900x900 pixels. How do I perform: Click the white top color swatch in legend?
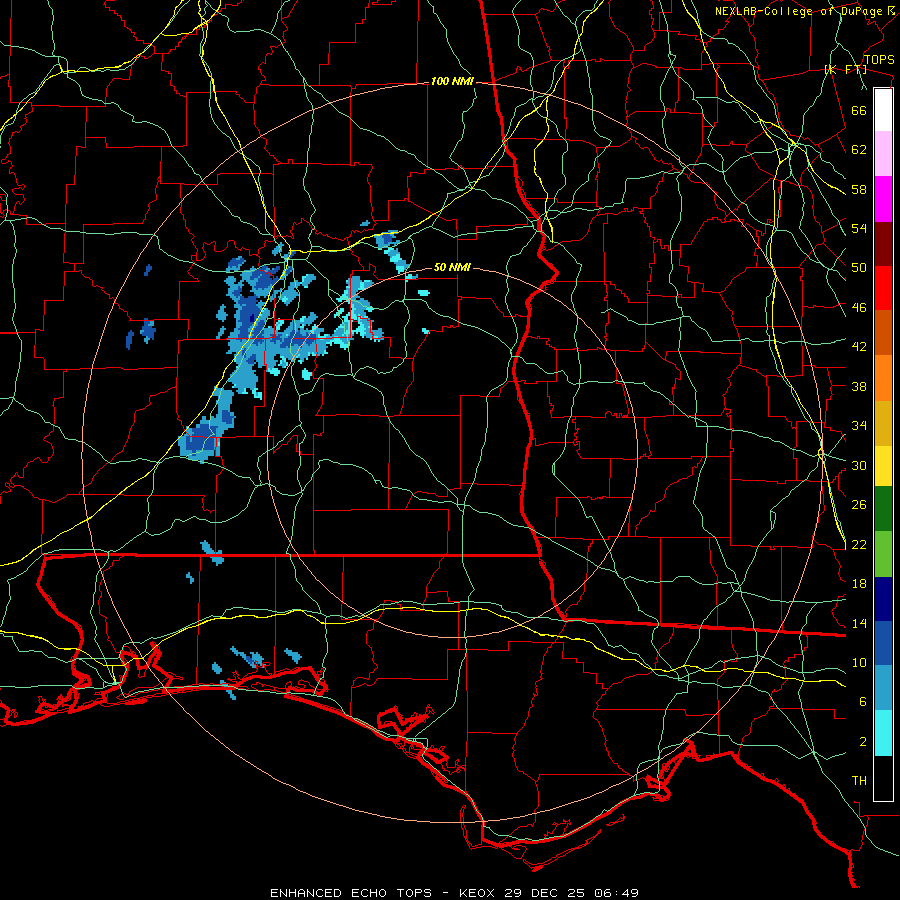883,110
